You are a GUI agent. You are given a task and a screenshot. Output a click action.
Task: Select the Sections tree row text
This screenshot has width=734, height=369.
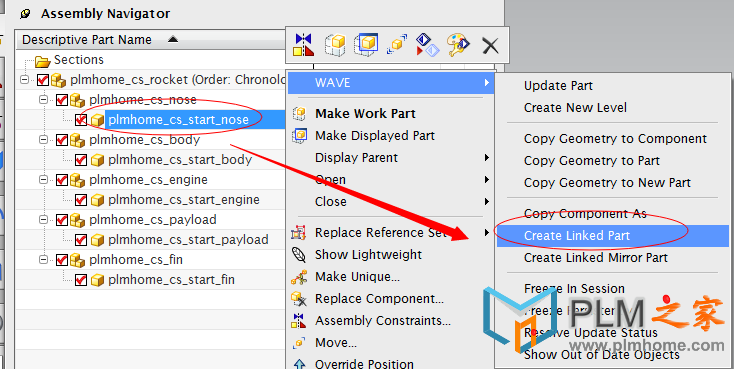pyautogui.click(x=79, y=60)
